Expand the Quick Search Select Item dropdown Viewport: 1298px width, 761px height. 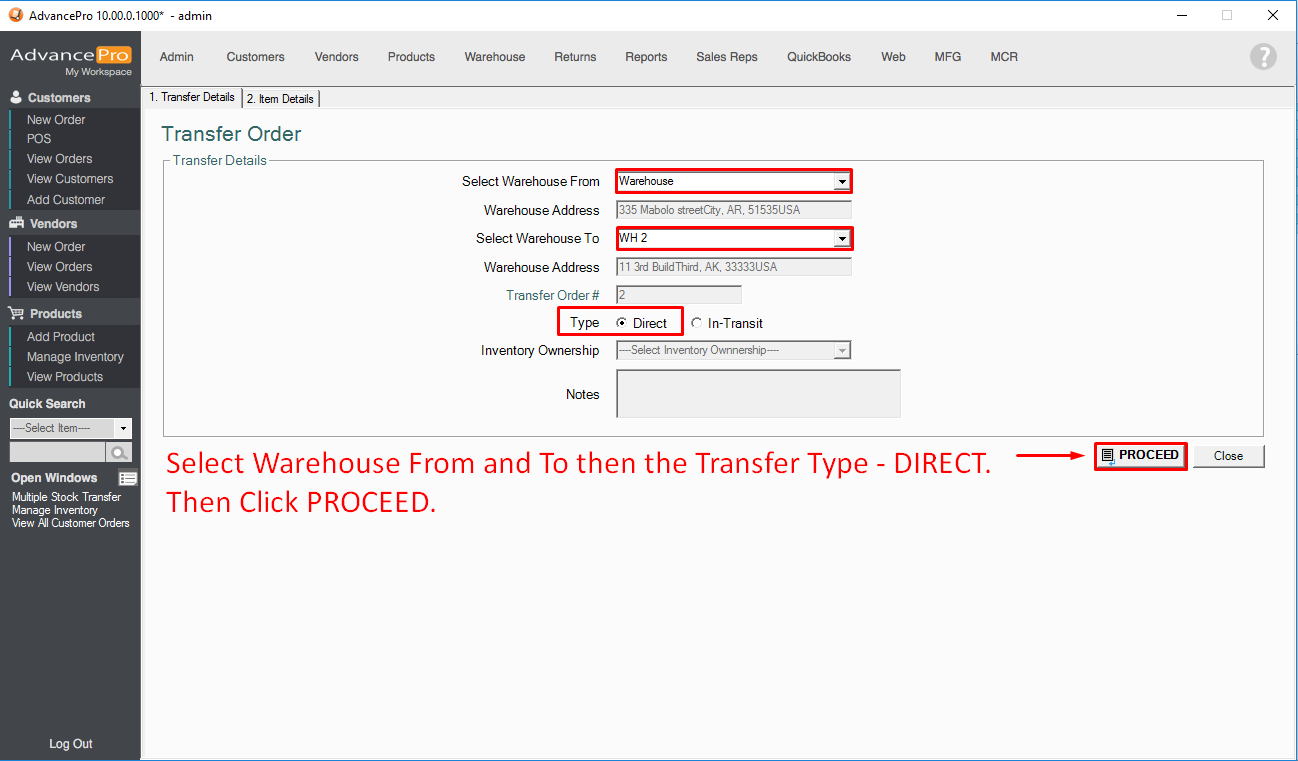pyautogui.click(x=124, y=428)
